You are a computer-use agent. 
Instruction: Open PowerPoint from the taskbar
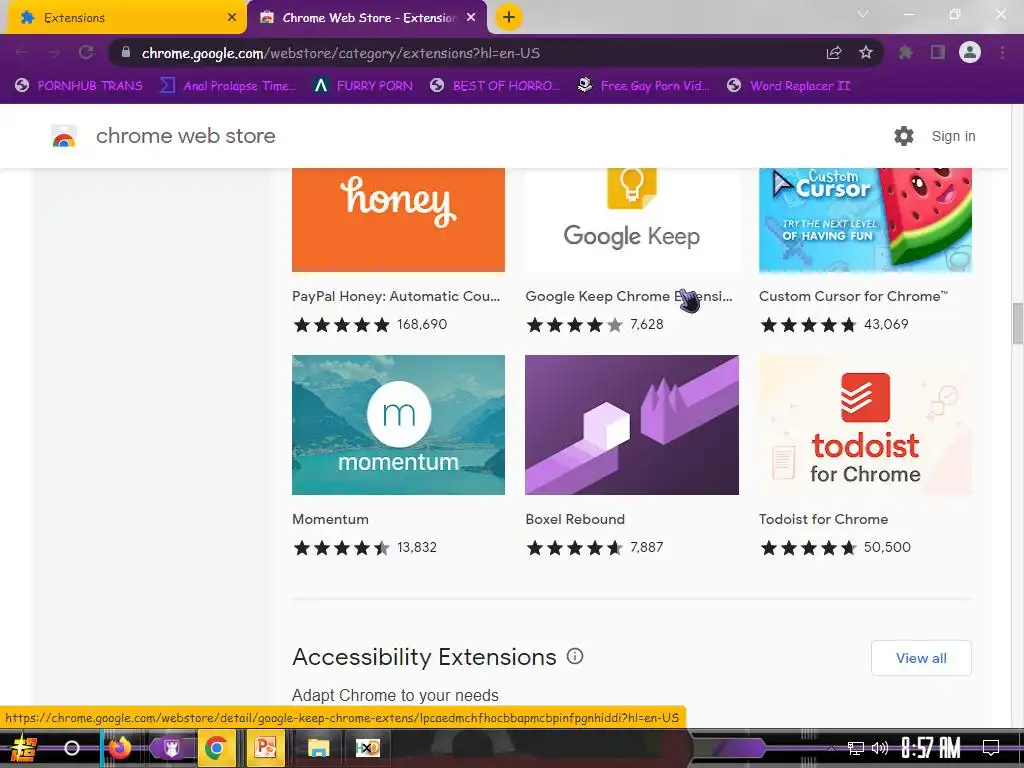point(265,748)
